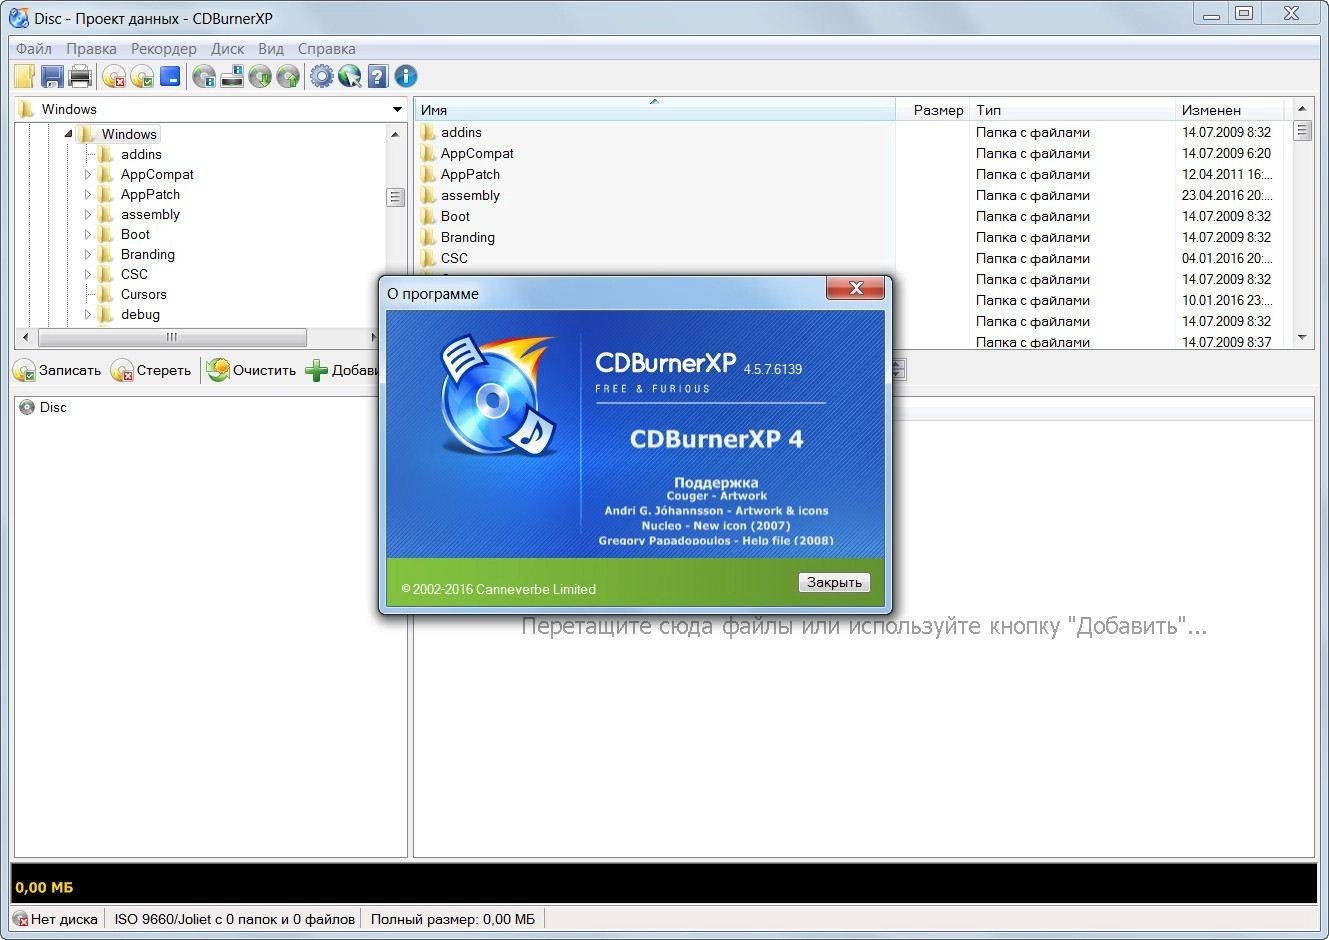The width and height of the screenshot is (1329, 940).
Task: Click the AppPatch row in file list
Action: click(852, 174)
